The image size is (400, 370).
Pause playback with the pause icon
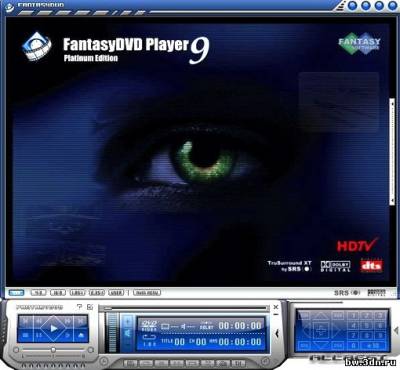click(39, 335)
